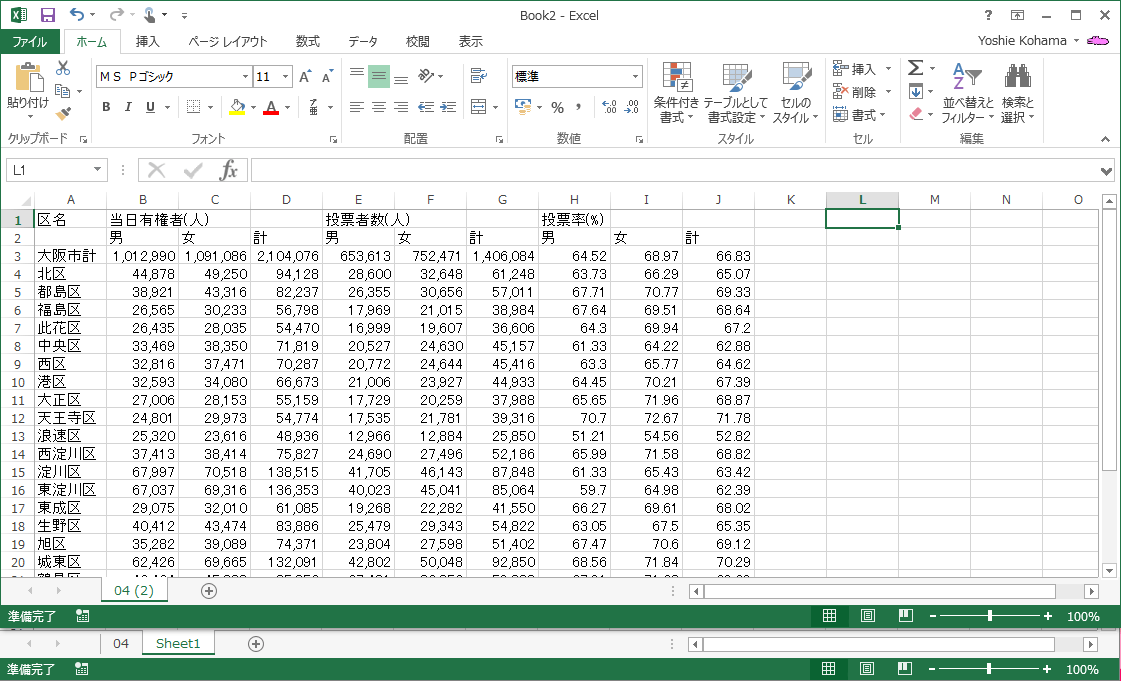Increase decimal places
1121x681 pixels.
pos(609,107)
